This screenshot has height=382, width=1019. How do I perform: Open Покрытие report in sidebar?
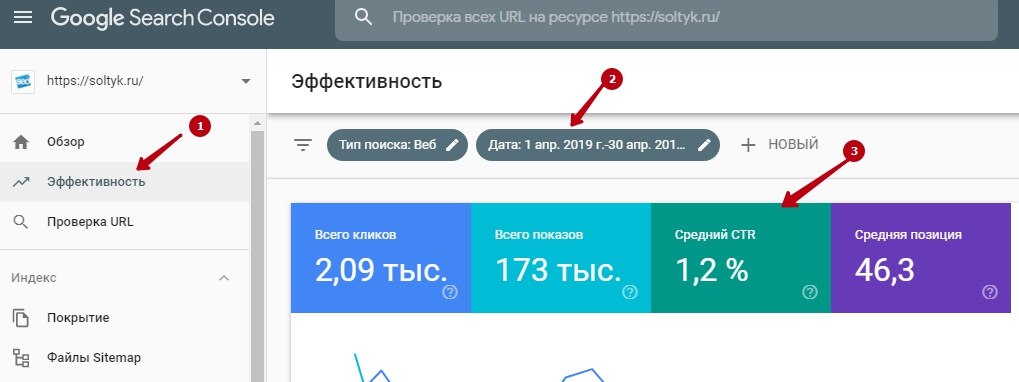(125, 318)
